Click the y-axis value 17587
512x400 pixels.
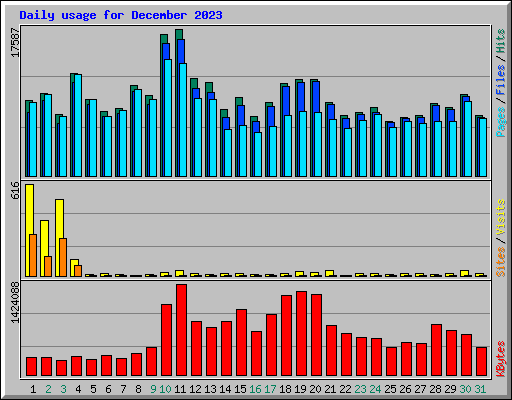(x=16, y=42)
